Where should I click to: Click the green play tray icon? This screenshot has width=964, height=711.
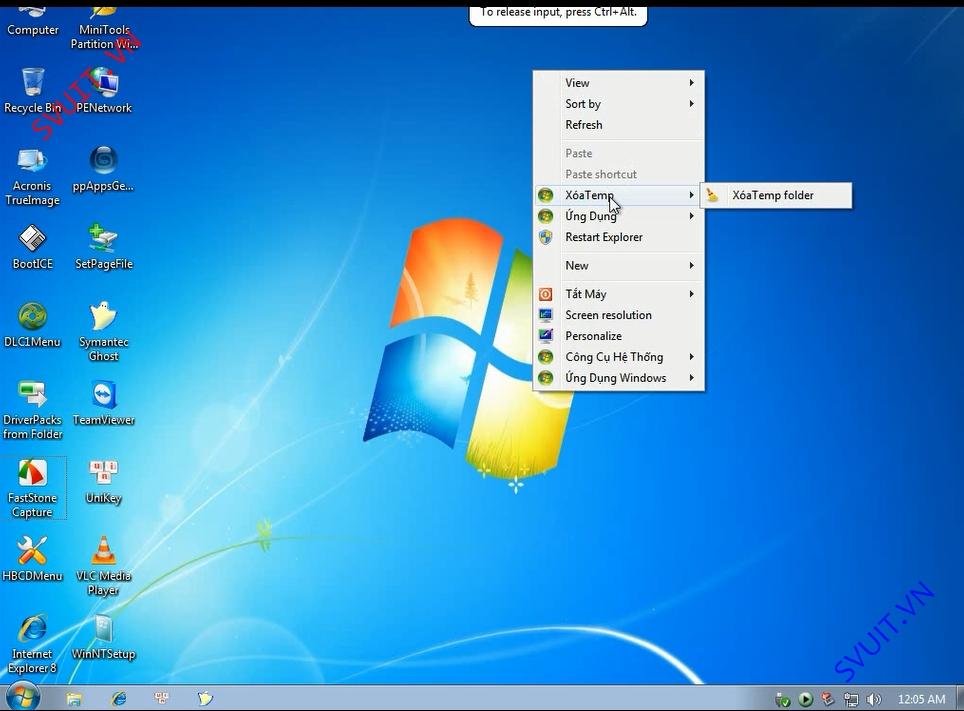click(x=805, y=699)
